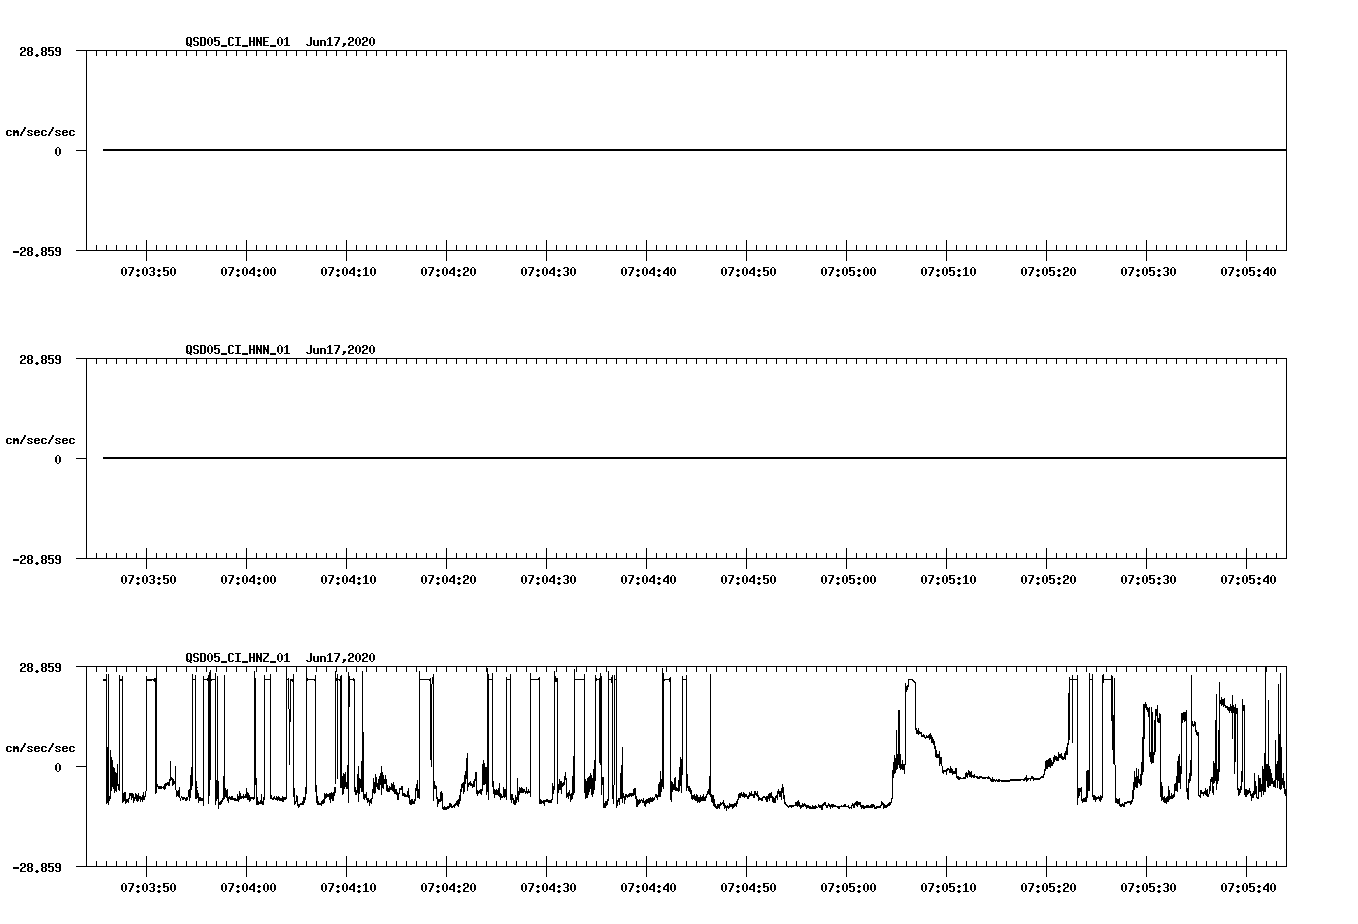The height and width of the screenshot is (924, 1358).
Task: Click 07:04:50 time label under HNN plot
Action: tap(748, 580)
